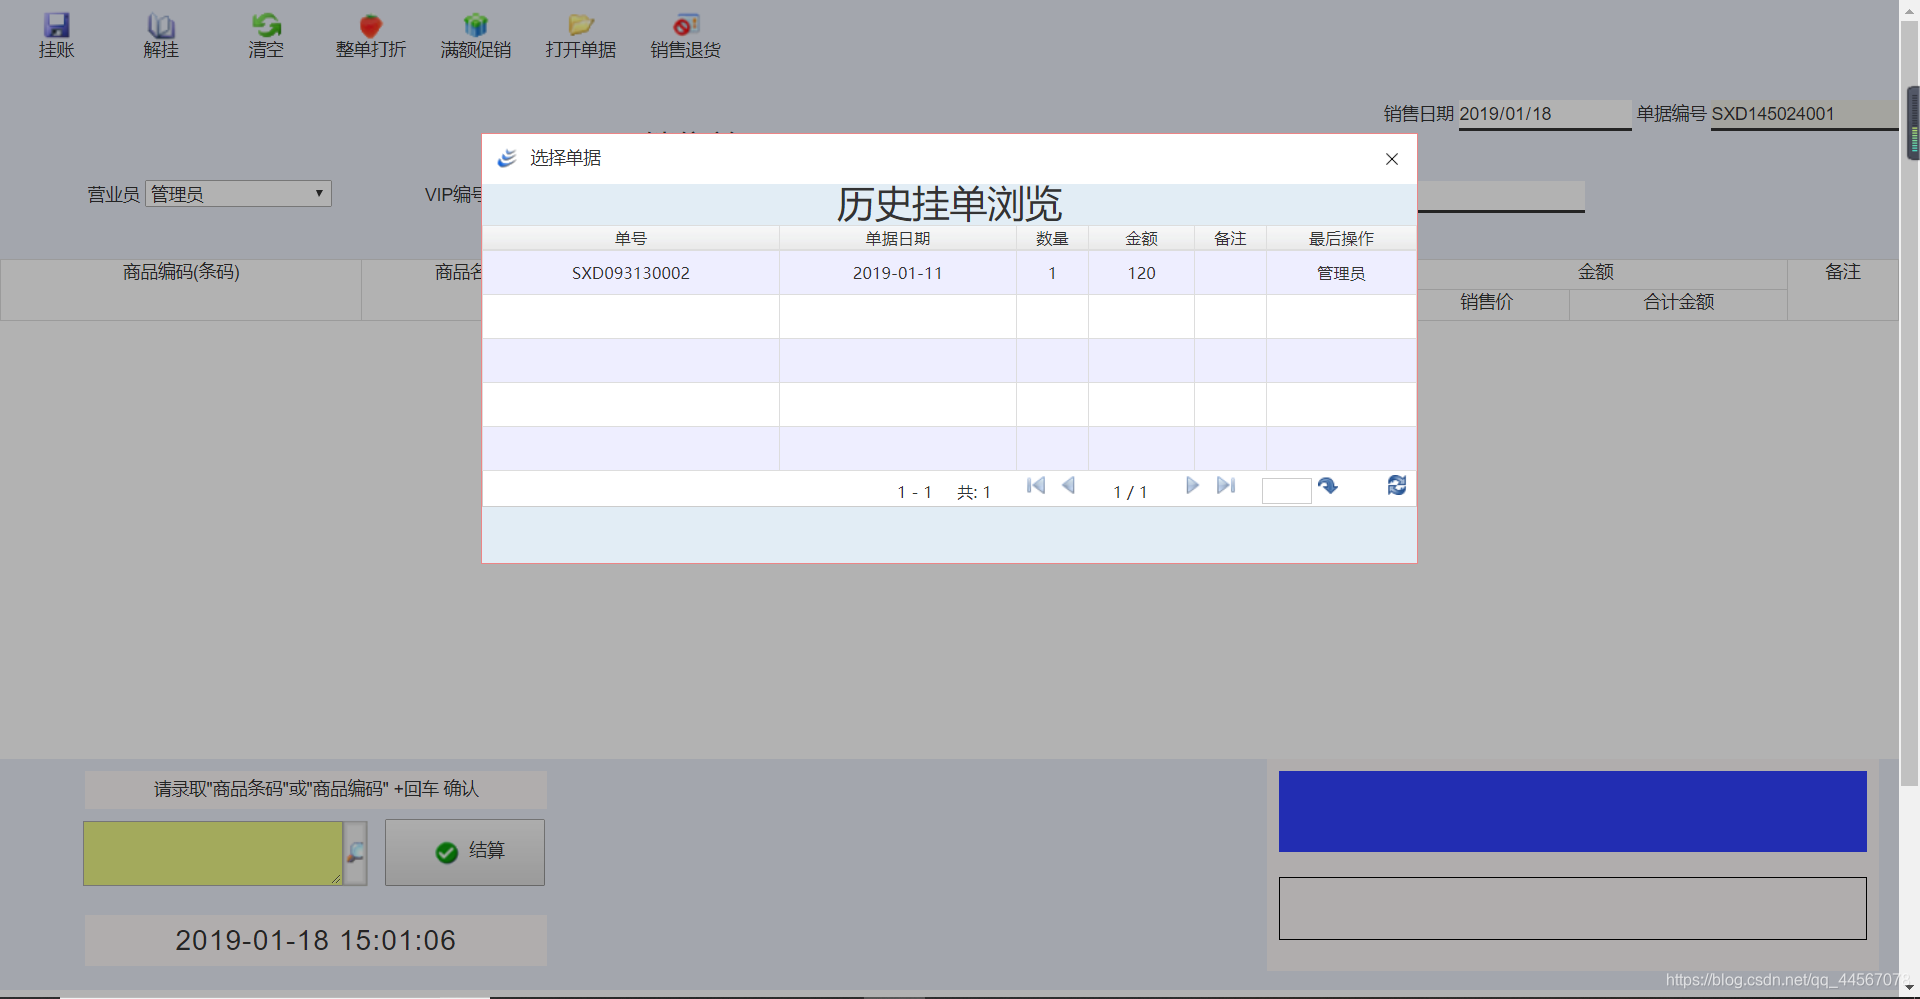
Task: Close the 选择单据 dialog
Action: point(1391,159)
